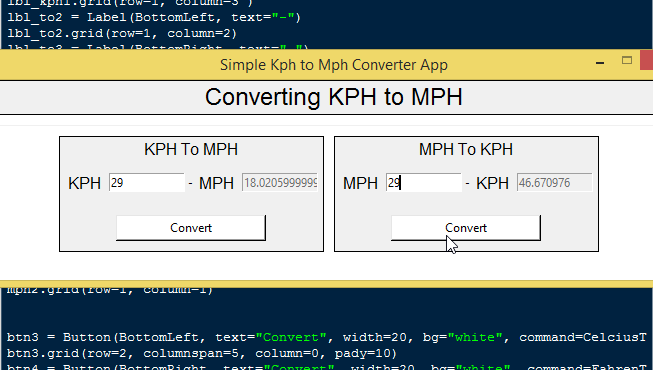Screen dimensions: 653x370
Task: Close the Converter App window
Action: 647,60
